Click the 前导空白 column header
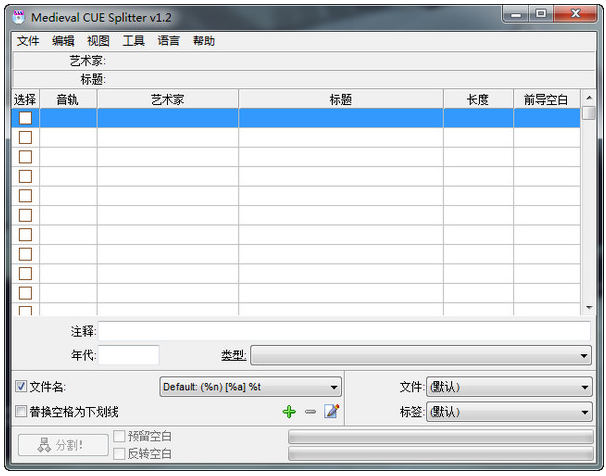Image resolution: width=606 pixels, height=476 pixels. (546, 99)
